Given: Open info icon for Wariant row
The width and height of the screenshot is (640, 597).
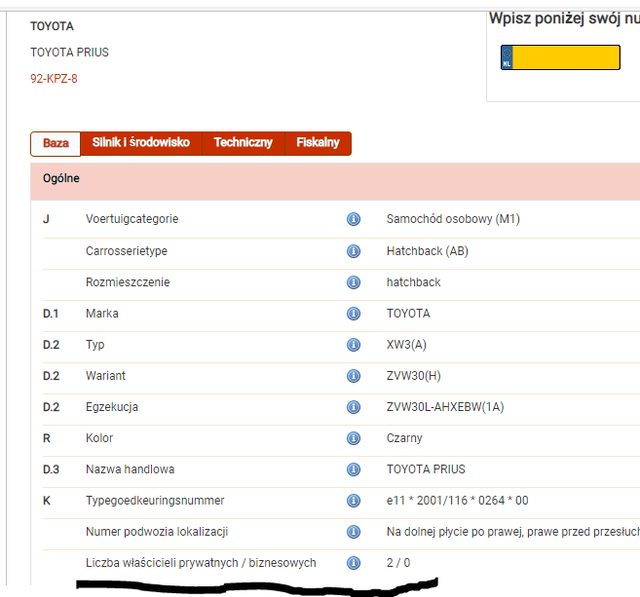Looking at the screenshot, I should coord(353,376).
